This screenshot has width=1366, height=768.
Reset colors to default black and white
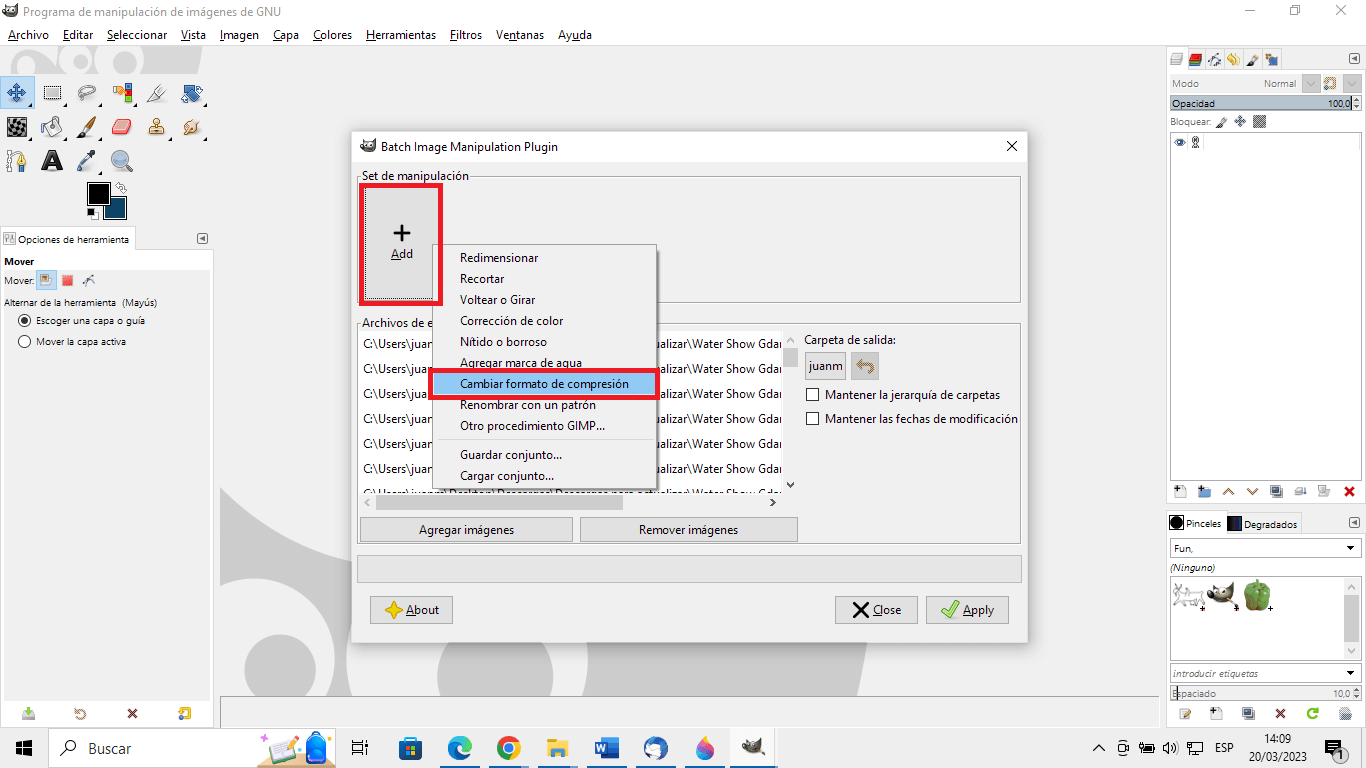pyautogui.click(x=92, y=213)
